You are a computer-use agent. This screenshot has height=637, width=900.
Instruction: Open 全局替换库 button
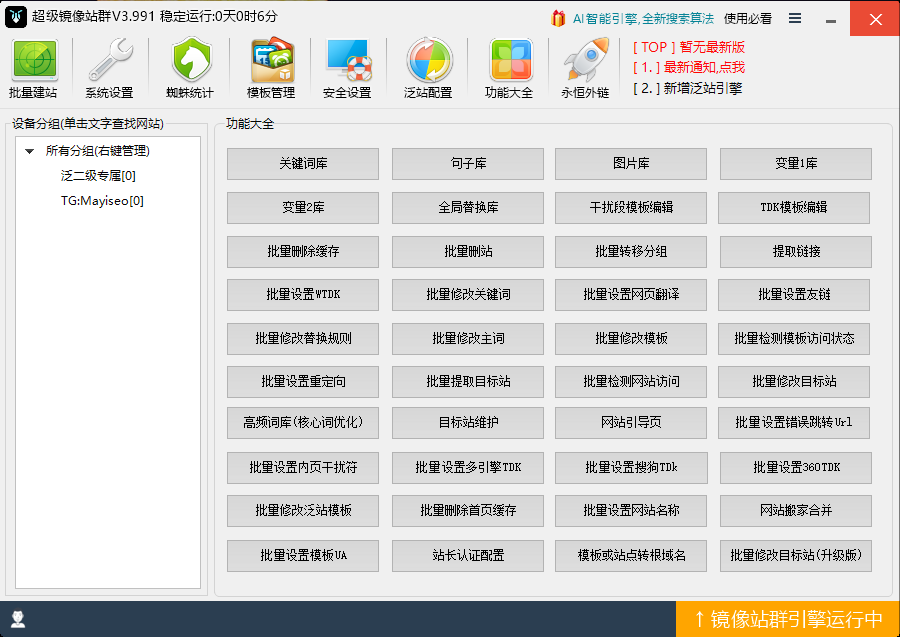coord(468,208)
